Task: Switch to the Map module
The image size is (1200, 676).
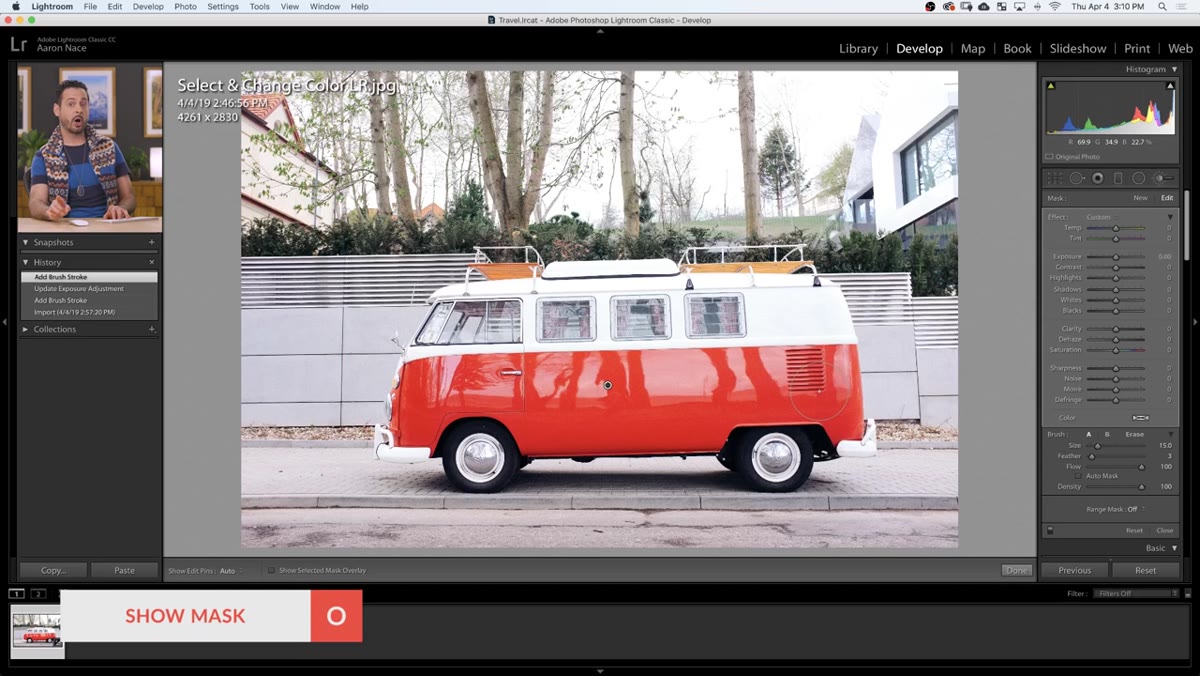Action: [x=973, y=48]
